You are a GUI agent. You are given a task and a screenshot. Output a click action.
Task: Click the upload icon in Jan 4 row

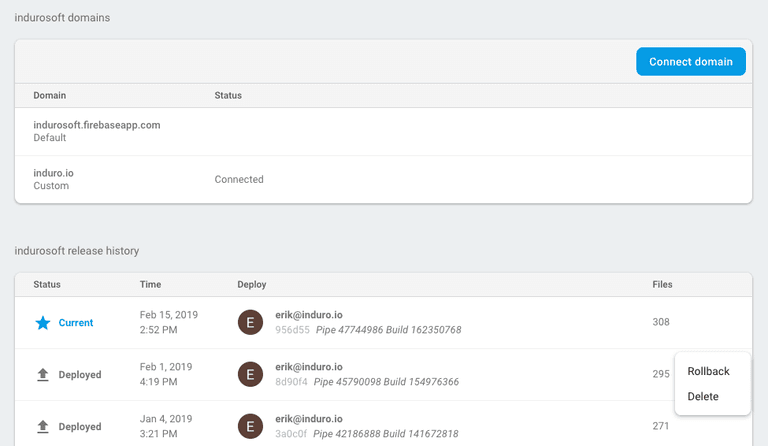tap(43, 426)
